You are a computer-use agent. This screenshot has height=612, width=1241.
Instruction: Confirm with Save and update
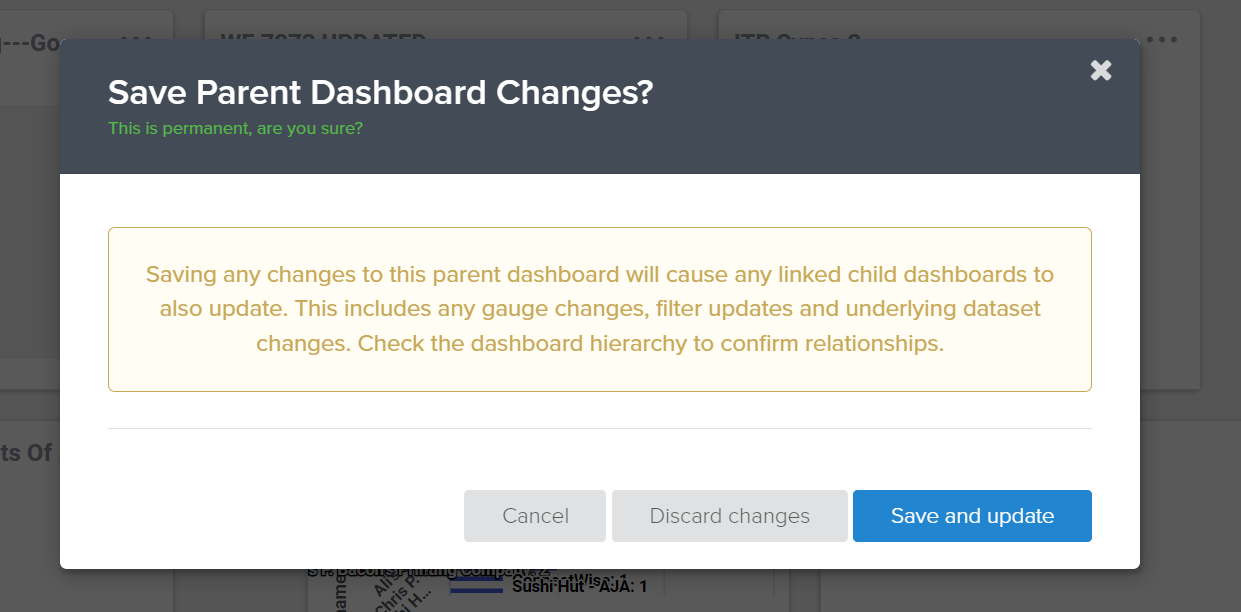tap(972, 516)
